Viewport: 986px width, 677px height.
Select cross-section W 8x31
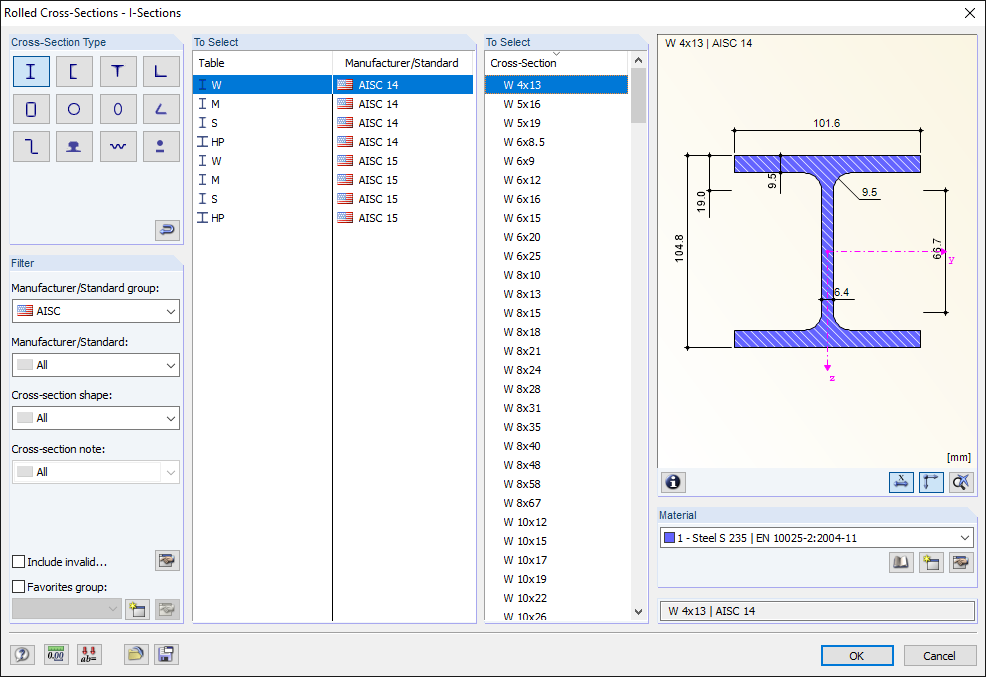point(557,408)
